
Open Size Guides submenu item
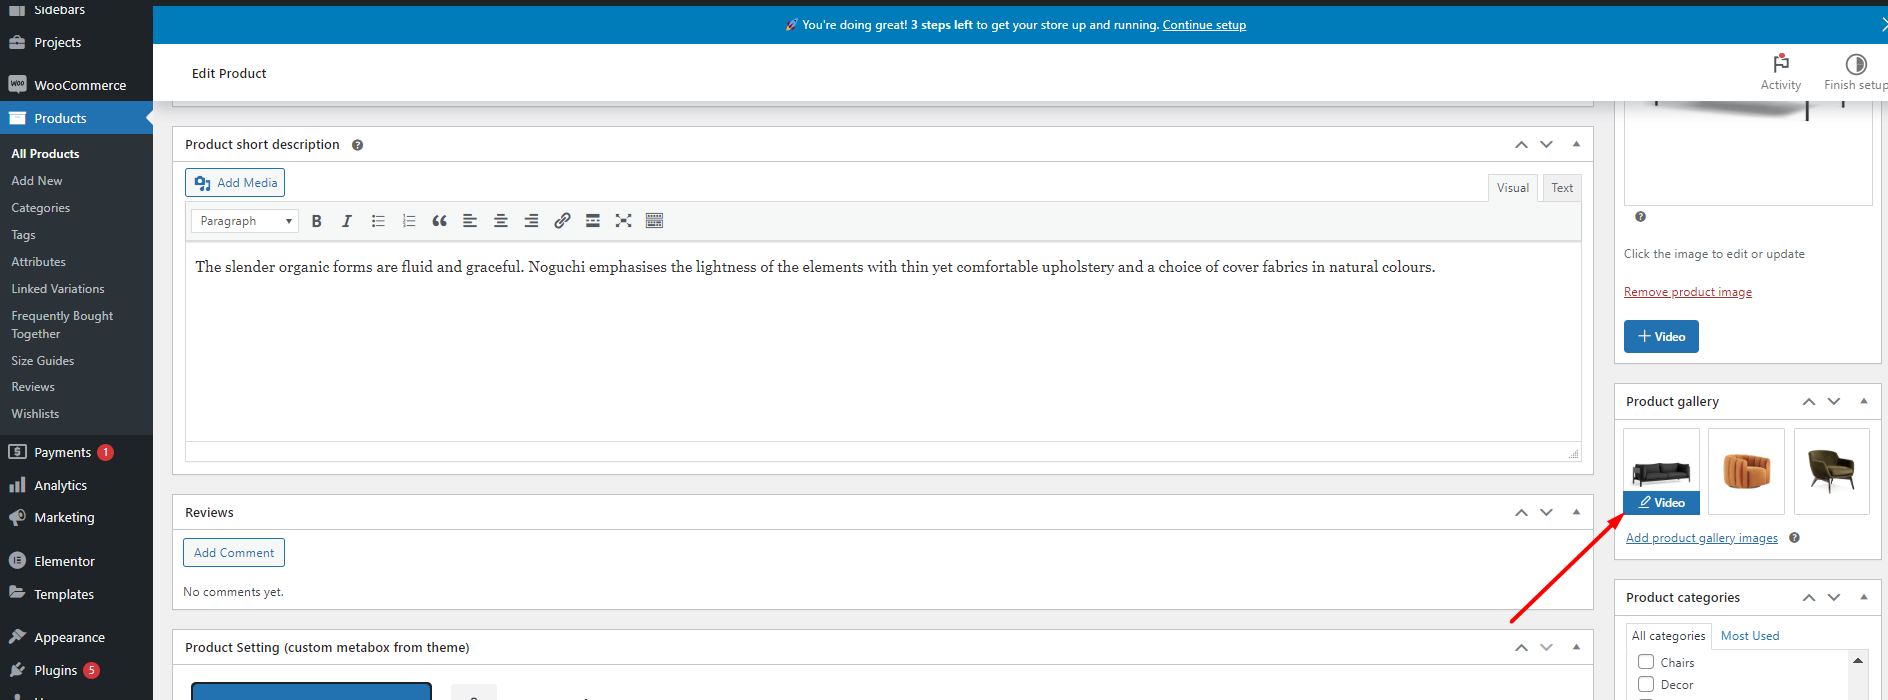click(43, 361)
